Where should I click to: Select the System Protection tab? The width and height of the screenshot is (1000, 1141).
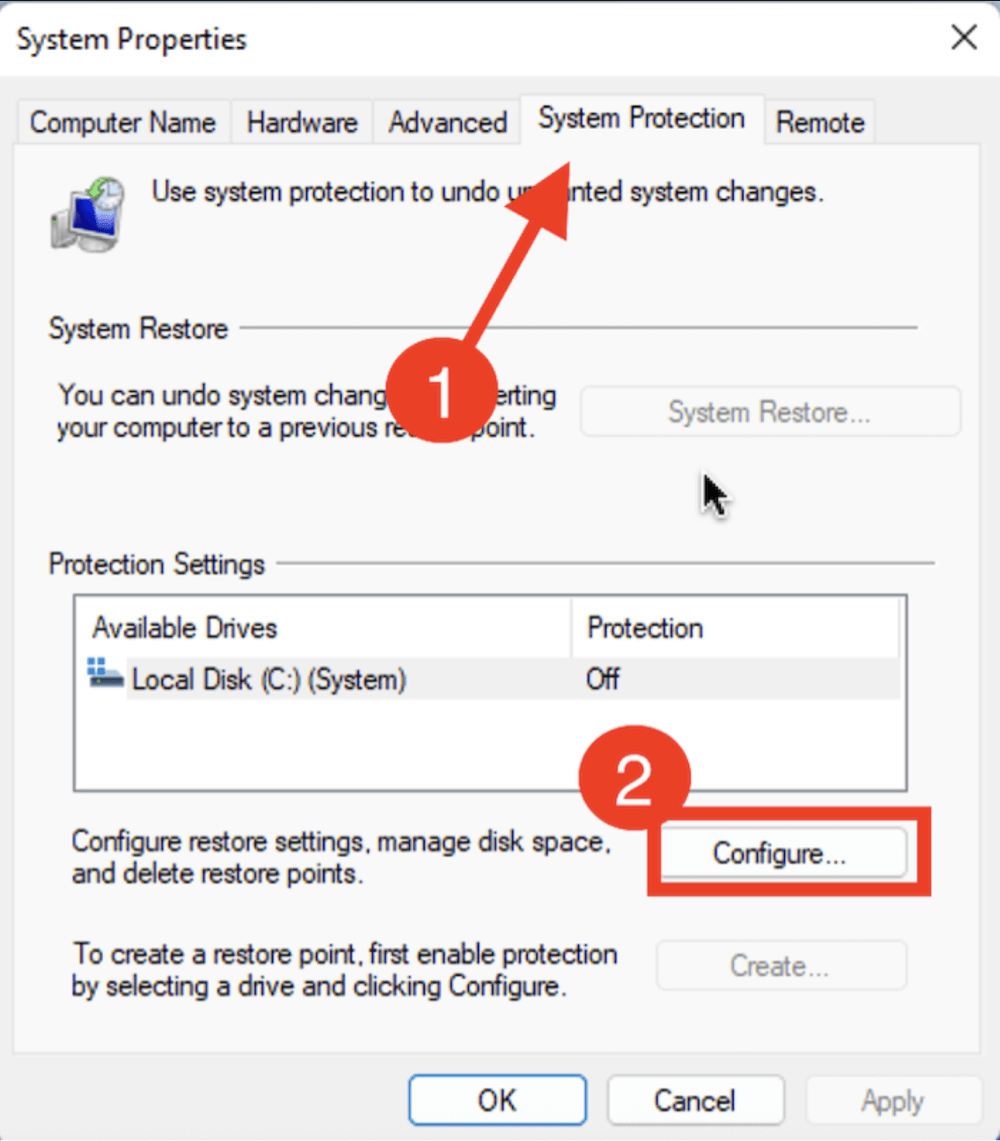coord(641,118)
